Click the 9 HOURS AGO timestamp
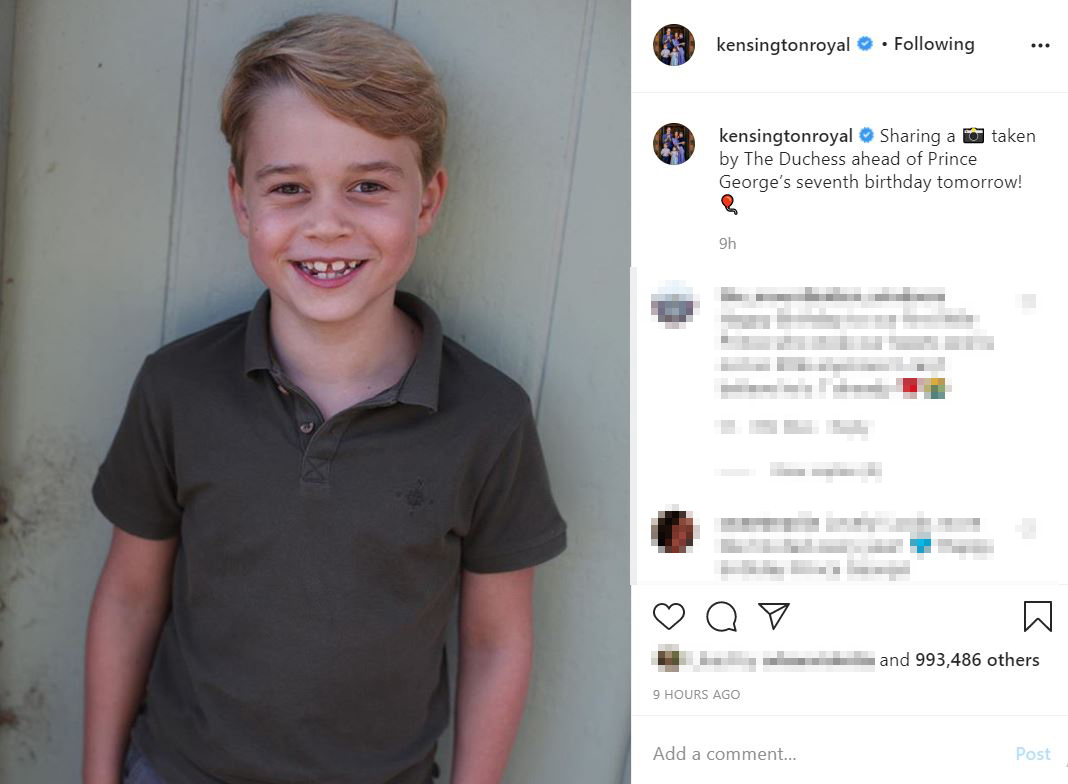This screenshot has height=784, width=1068. pyautogui.click(x=697, y=694)
